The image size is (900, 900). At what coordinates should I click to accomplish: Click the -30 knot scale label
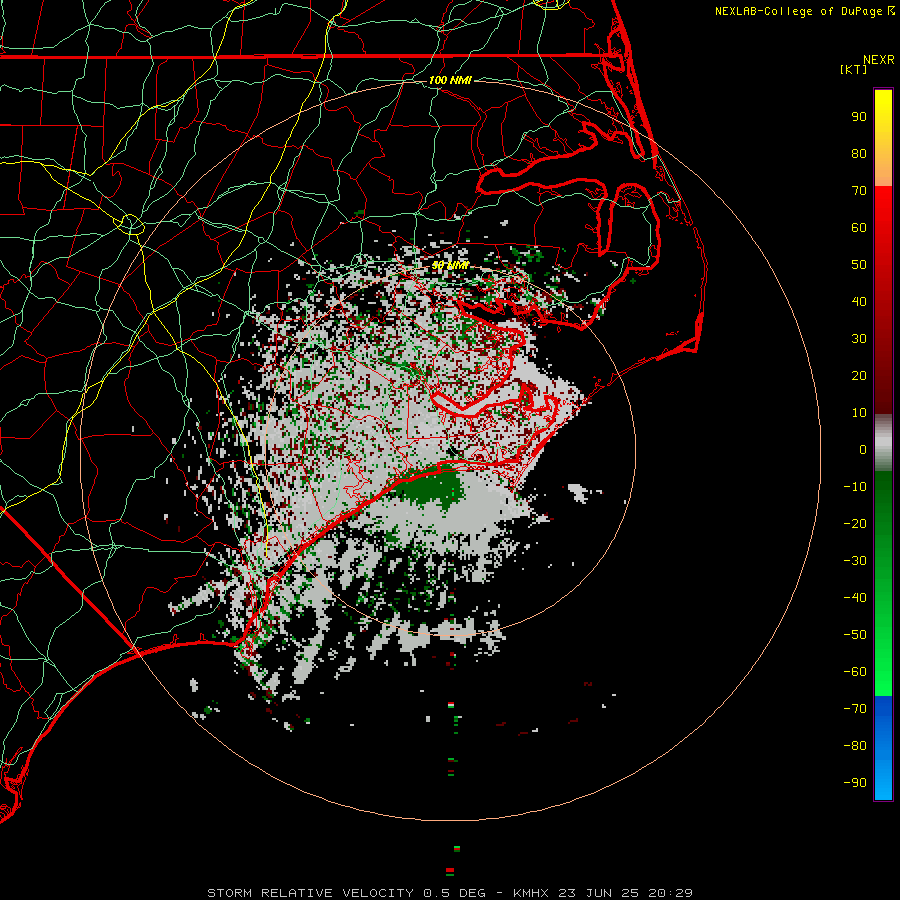[855, 561]
